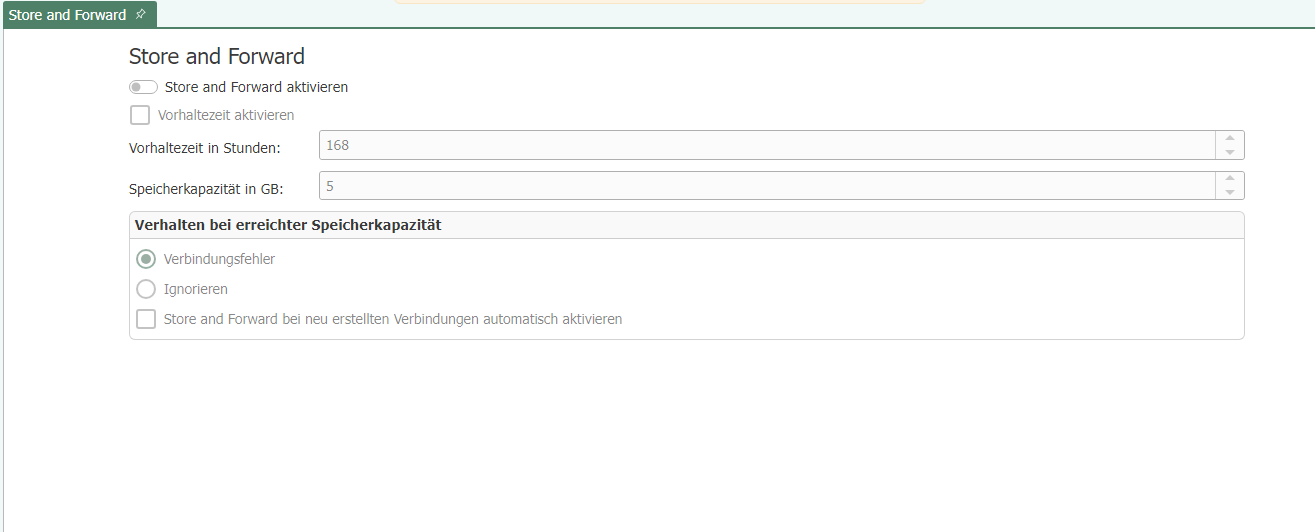Choose the Ignorieren radio option
Screen dimensions: 1315x532
(146, 289)
